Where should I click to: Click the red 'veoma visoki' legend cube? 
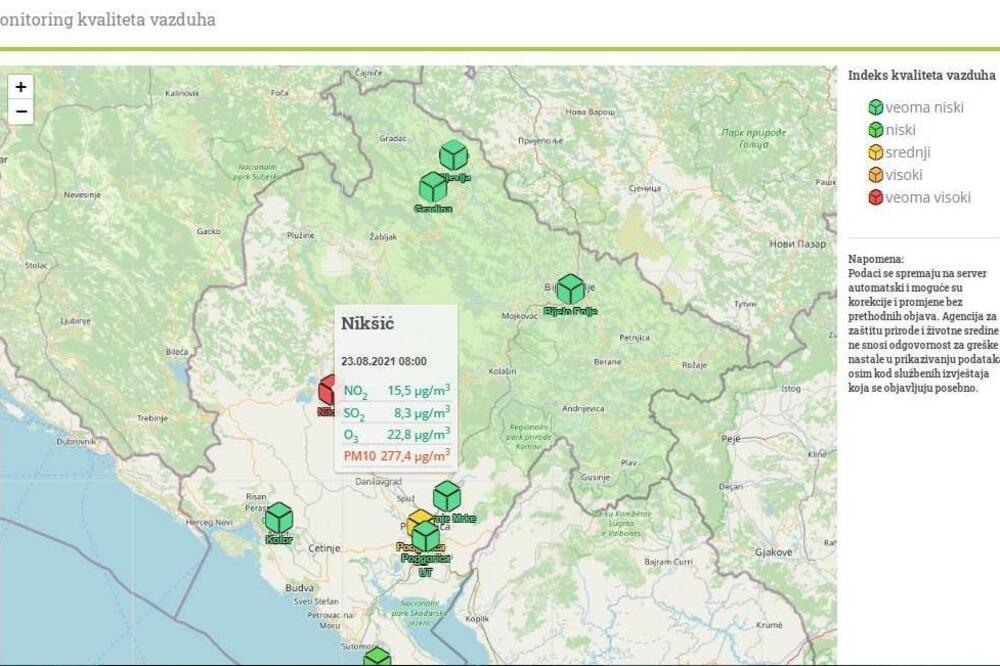[875, 197]
